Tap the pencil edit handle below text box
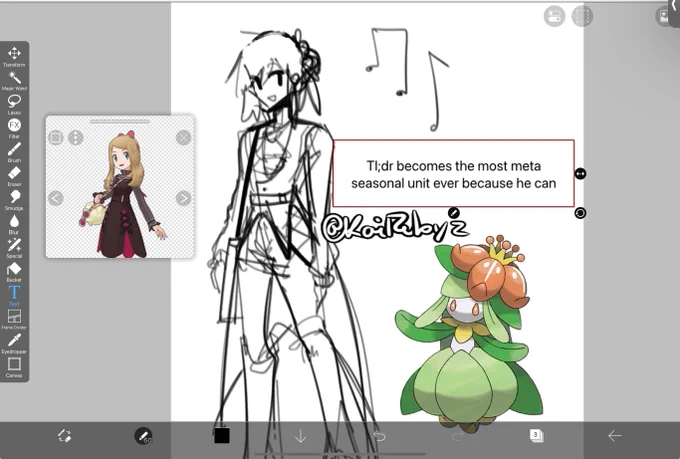The image size is (680, 459). click(x=453, y=213)
